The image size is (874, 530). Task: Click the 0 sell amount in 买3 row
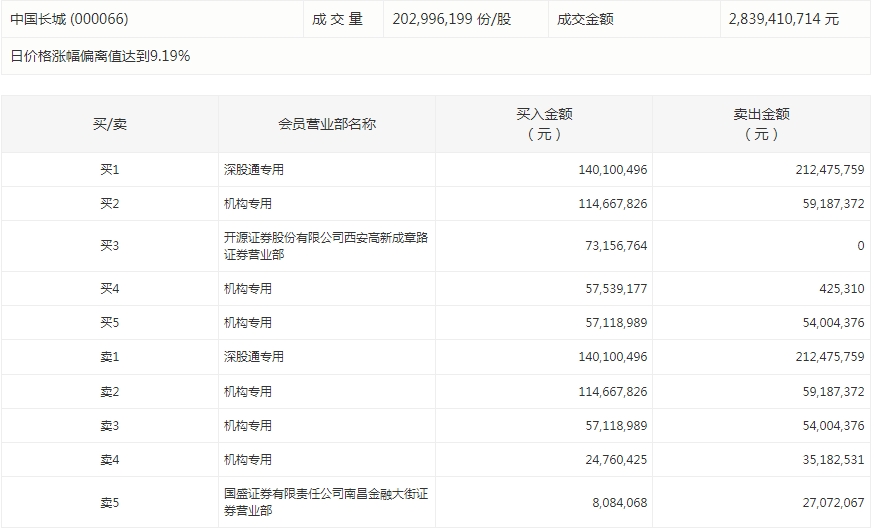pyautogui.click(x=860, y=246)
